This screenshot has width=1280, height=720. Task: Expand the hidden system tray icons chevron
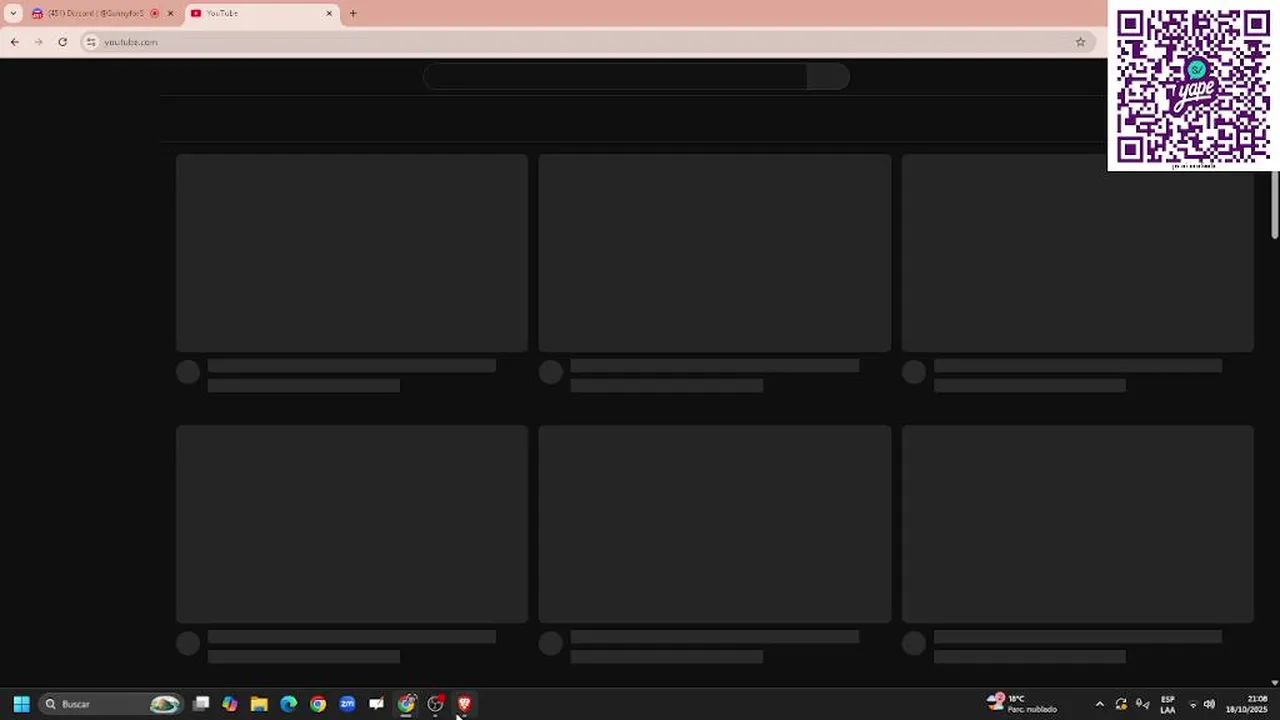(1100, 704)
